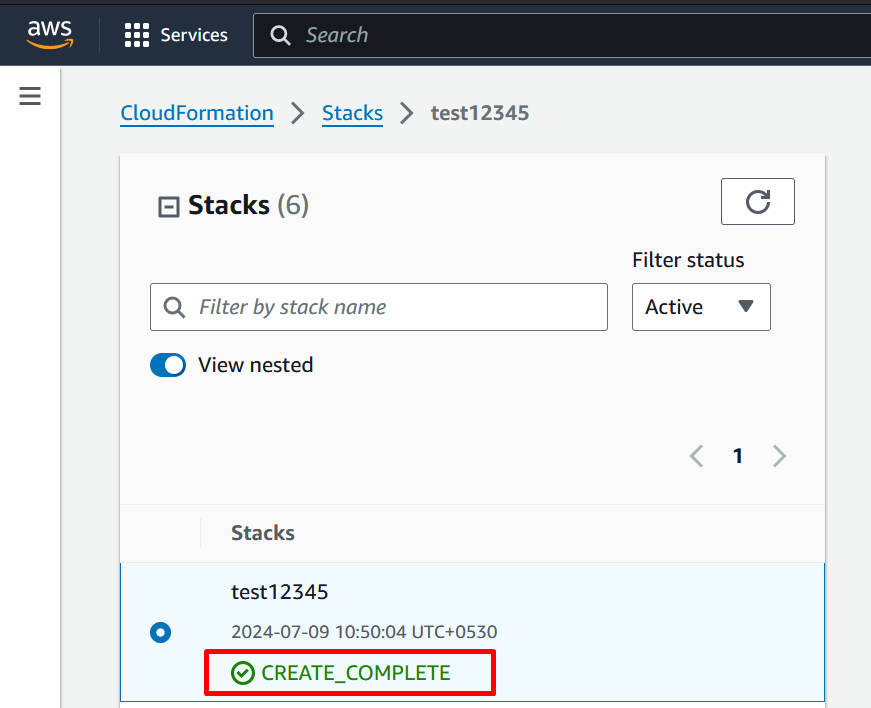Select page number 1 in pagination
This screenshot has width=871, height=708.
tap(738, 456)
